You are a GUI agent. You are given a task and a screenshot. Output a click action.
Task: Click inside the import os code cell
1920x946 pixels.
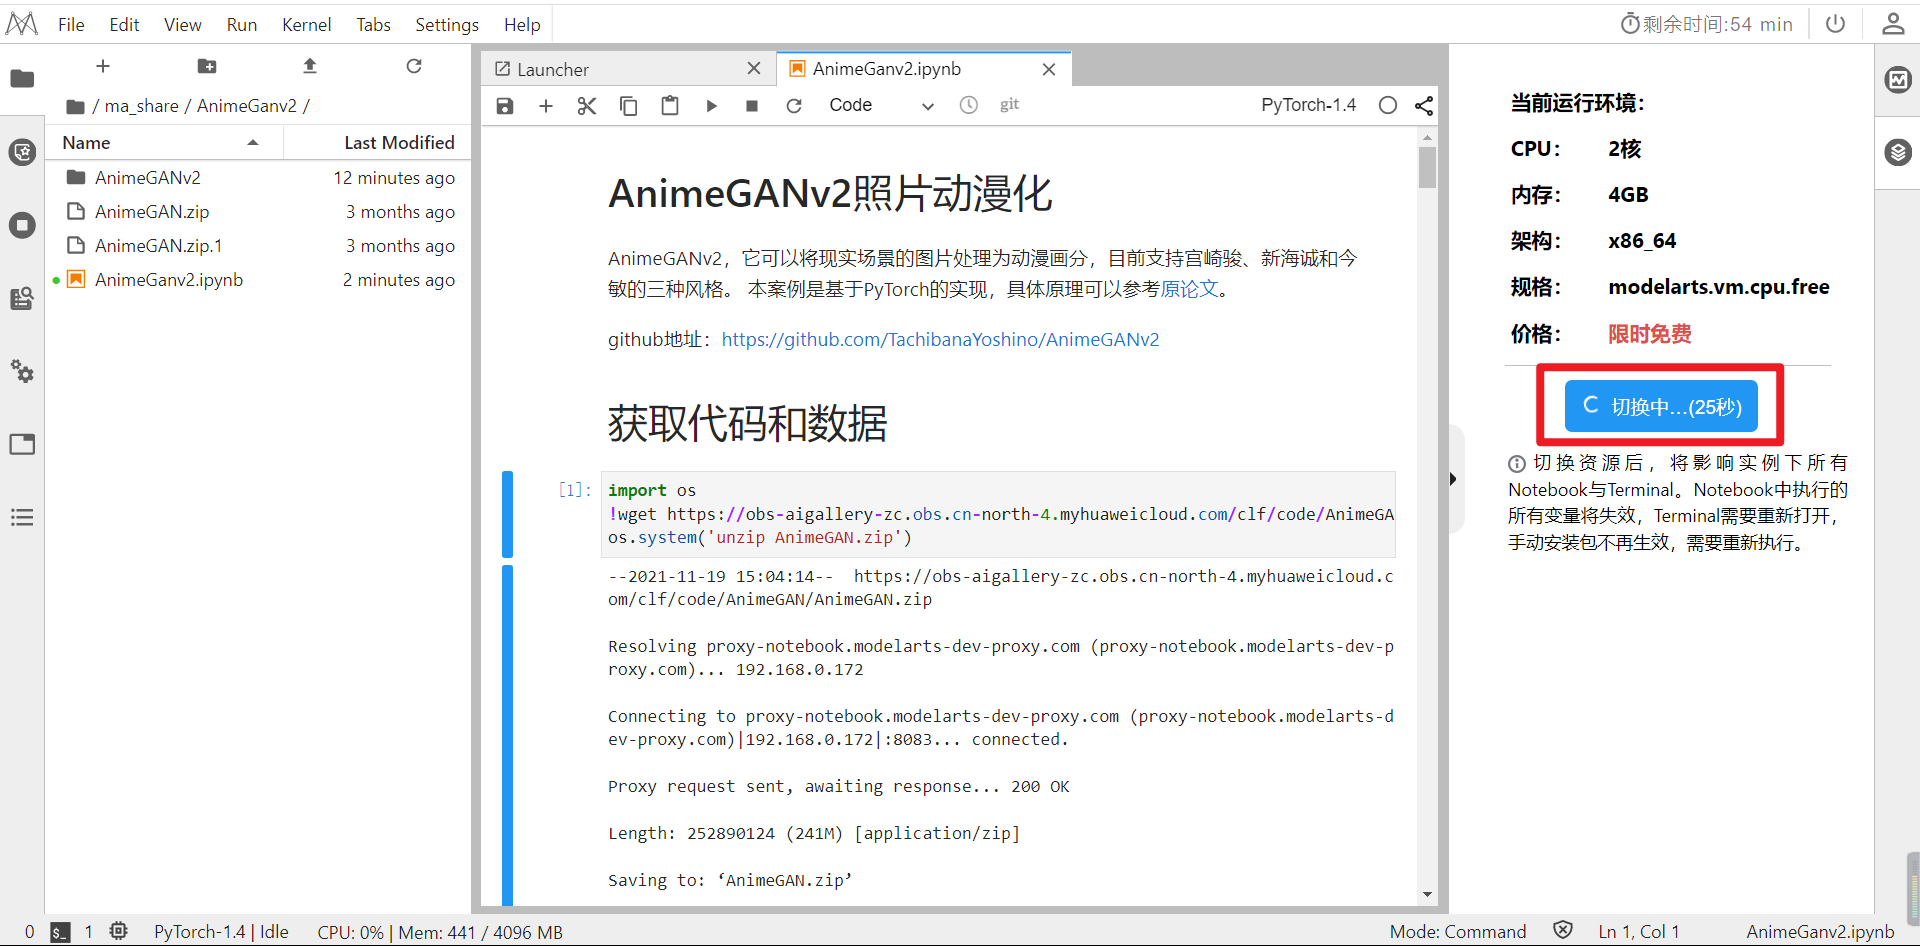click(x=998, y=514)
